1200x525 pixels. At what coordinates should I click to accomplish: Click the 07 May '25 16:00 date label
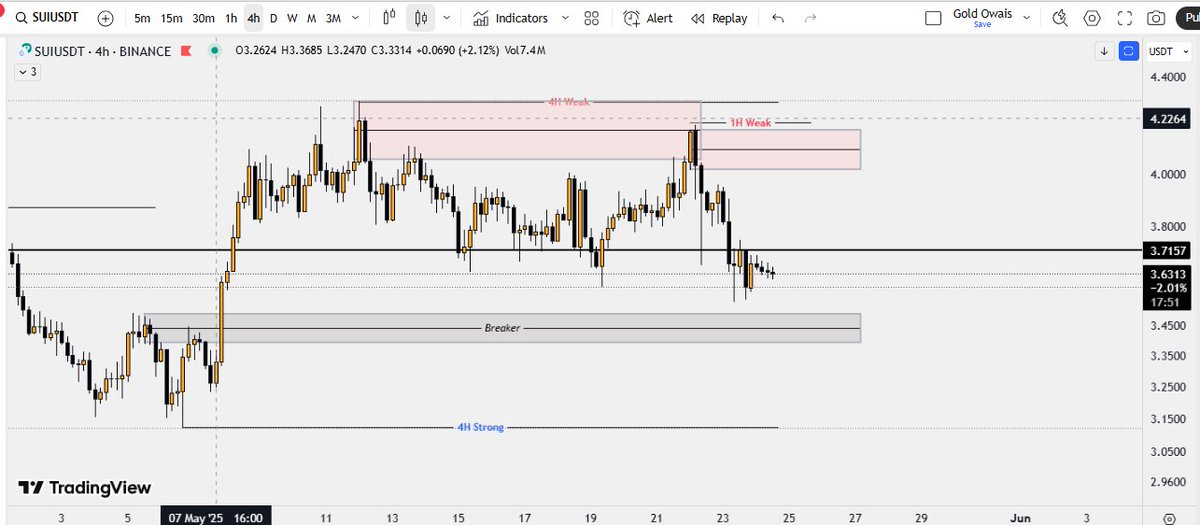click(216, 517)
